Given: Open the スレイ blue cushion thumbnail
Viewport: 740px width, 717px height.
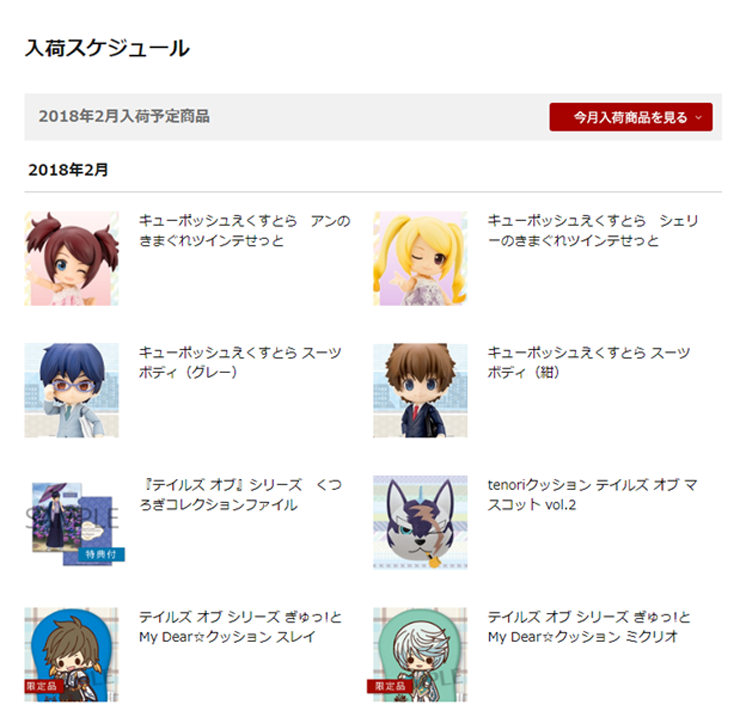Looking at the screenshot, I should tap(71, 655).
